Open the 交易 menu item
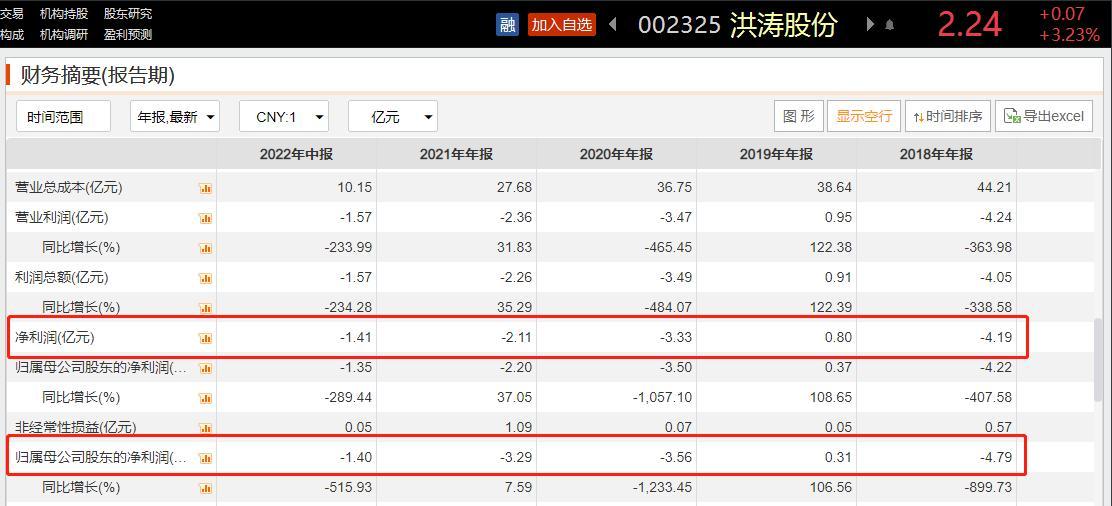The width and height of the screenshot is (1112, 506). [x=11, y=13]
